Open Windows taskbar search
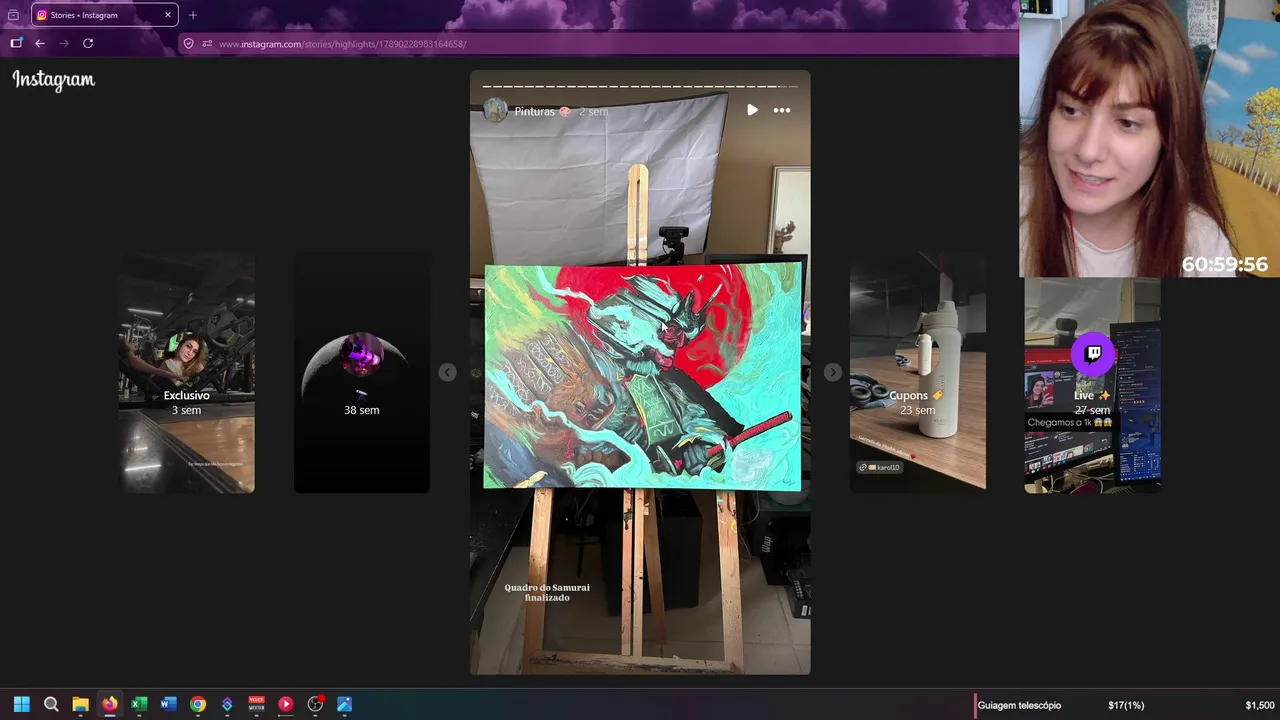Viewport: 1280px width, 720px height. [51, 704]
